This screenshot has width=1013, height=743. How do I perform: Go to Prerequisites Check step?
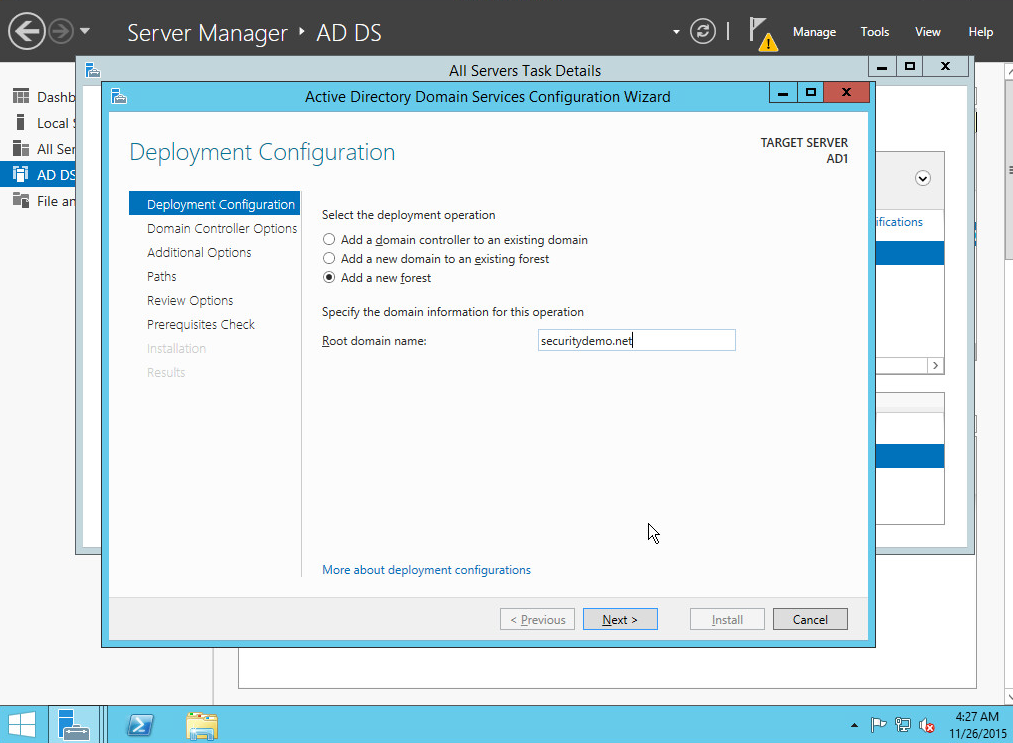click(200, 324)
